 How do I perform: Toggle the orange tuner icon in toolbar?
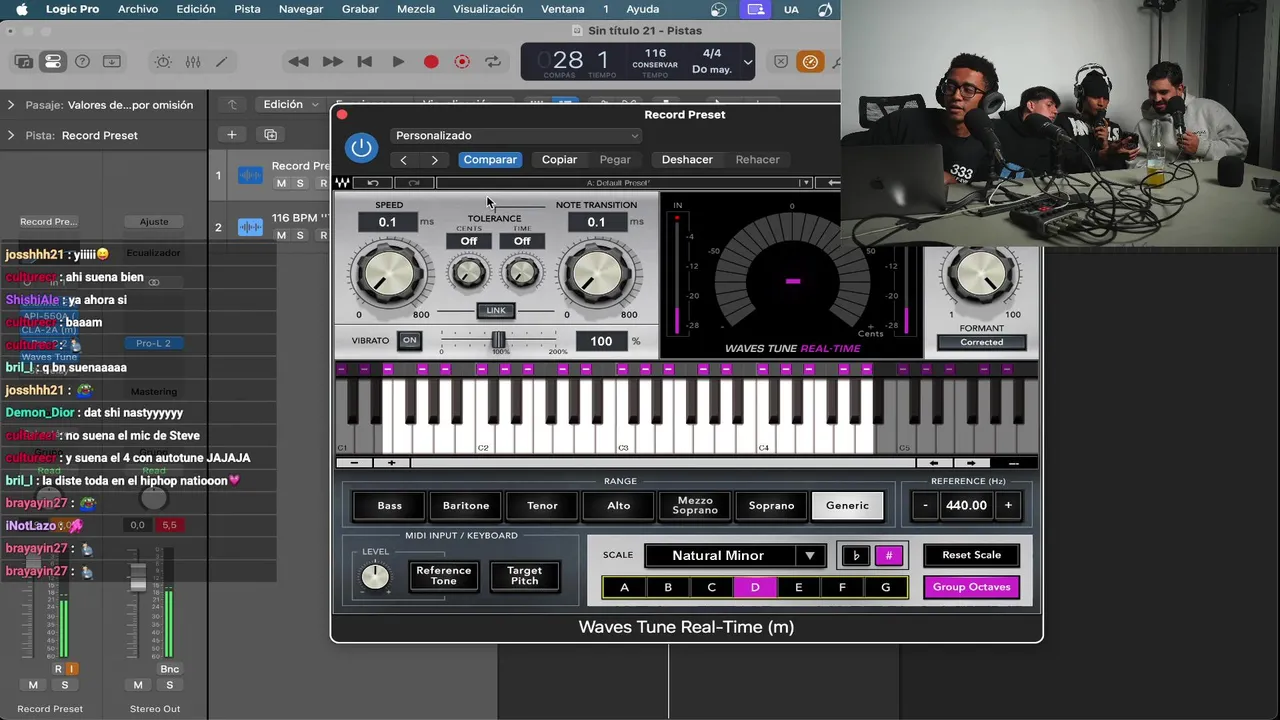(x=810, y=62)
